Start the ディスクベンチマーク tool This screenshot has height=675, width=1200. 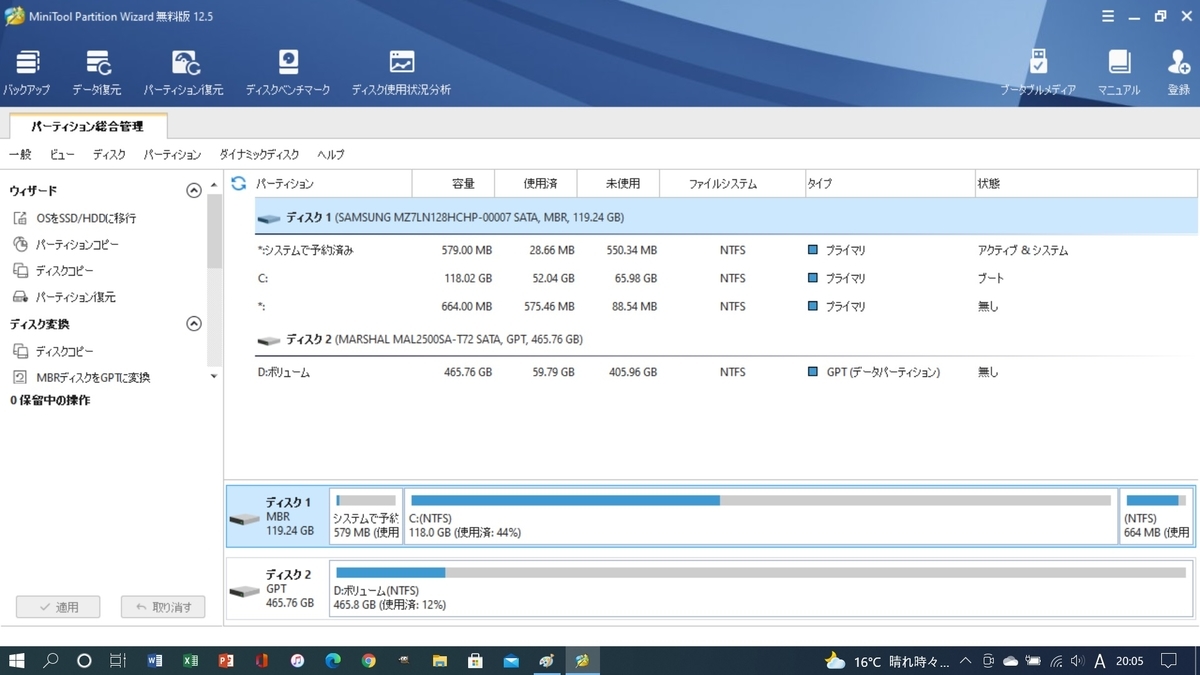tap(288, 73)
